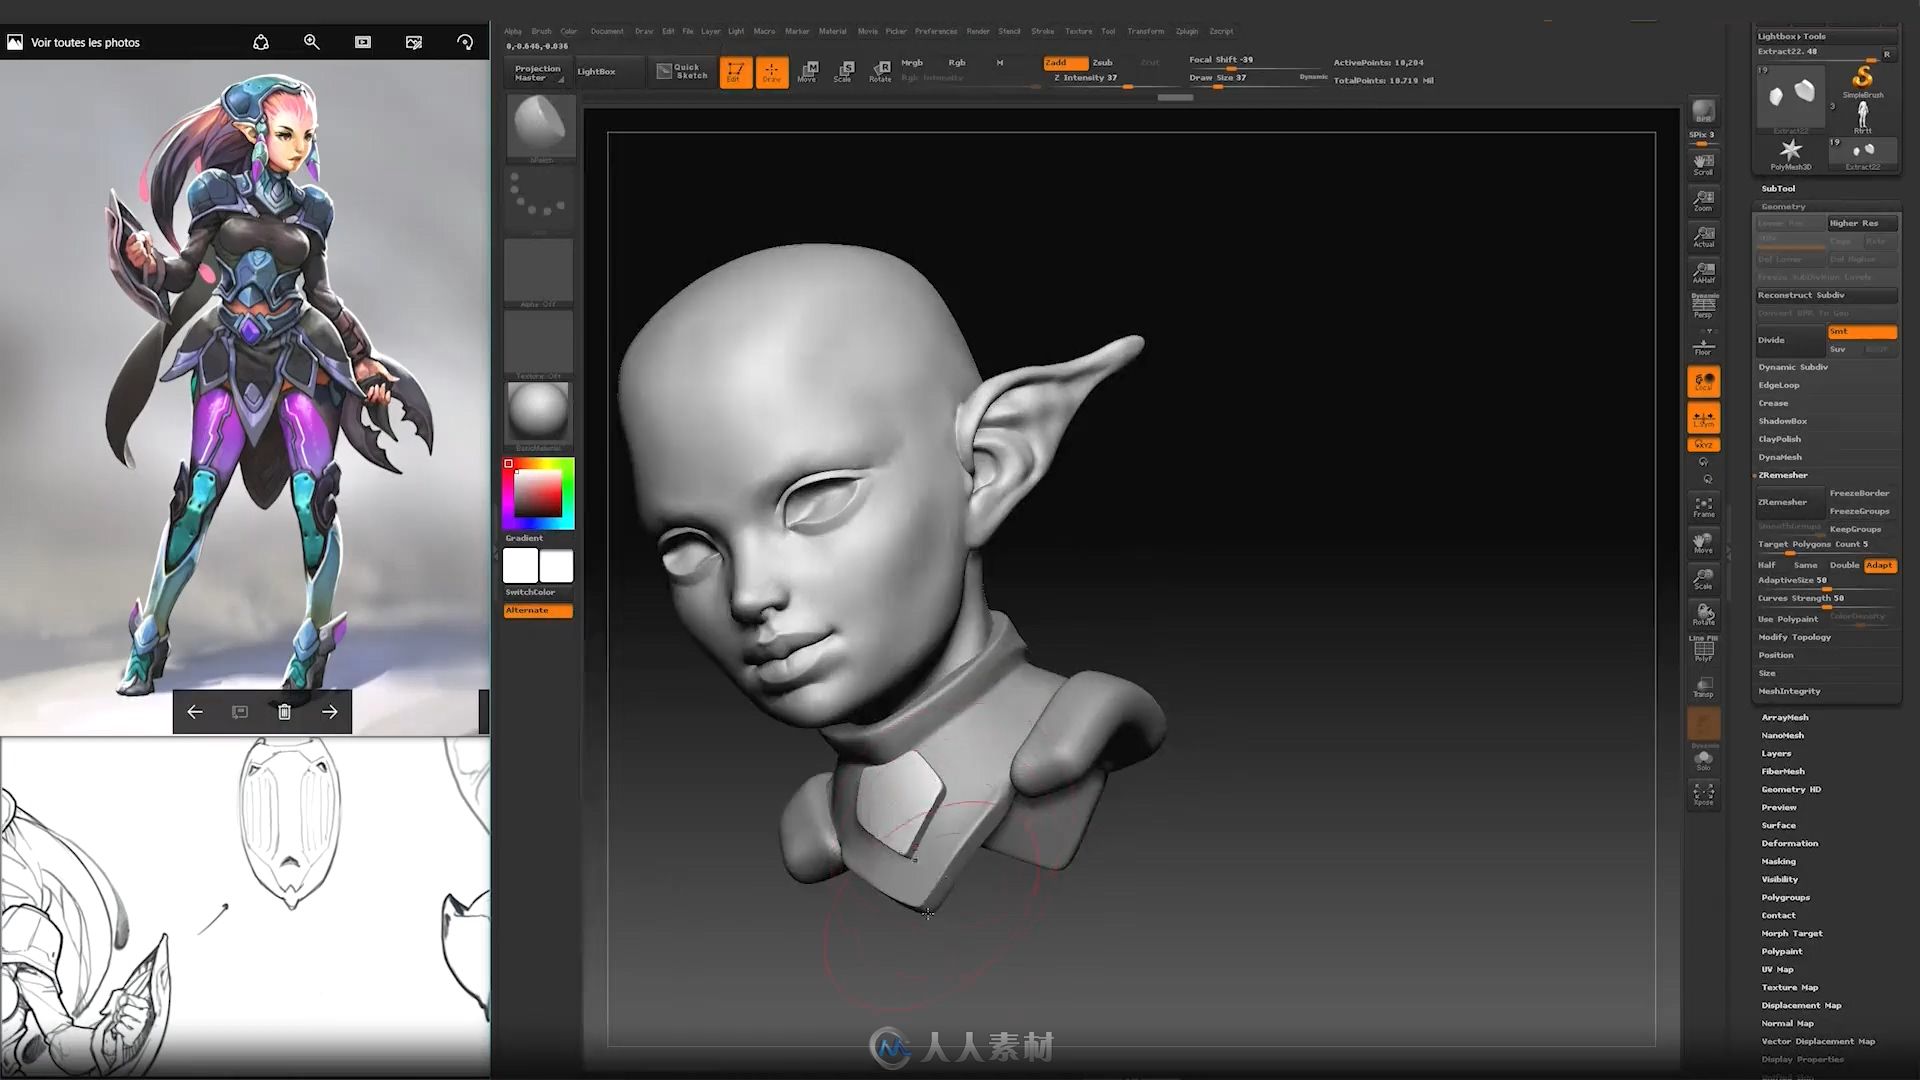Screen dimensions: 1920x1080
Task: Expand the SubTool section
Action: [1778, 188]
